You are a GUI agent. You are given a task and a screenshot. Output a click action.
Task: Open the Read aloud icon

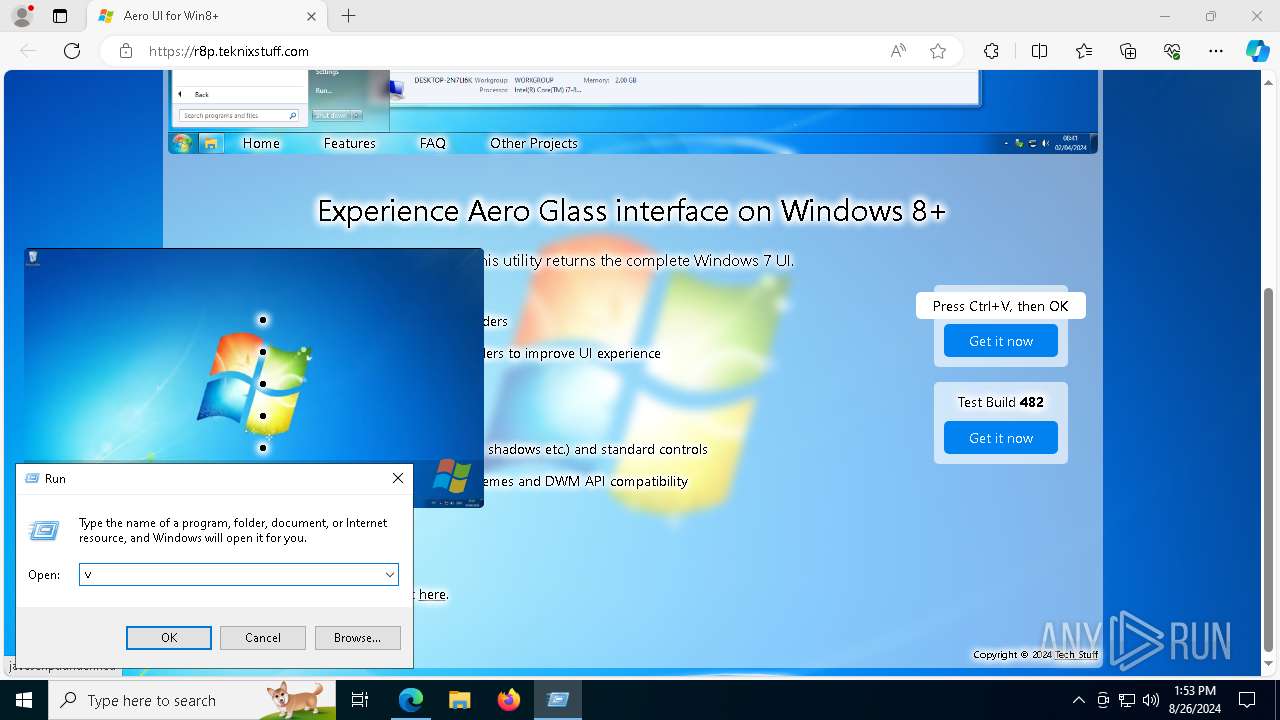click(898, 51)
